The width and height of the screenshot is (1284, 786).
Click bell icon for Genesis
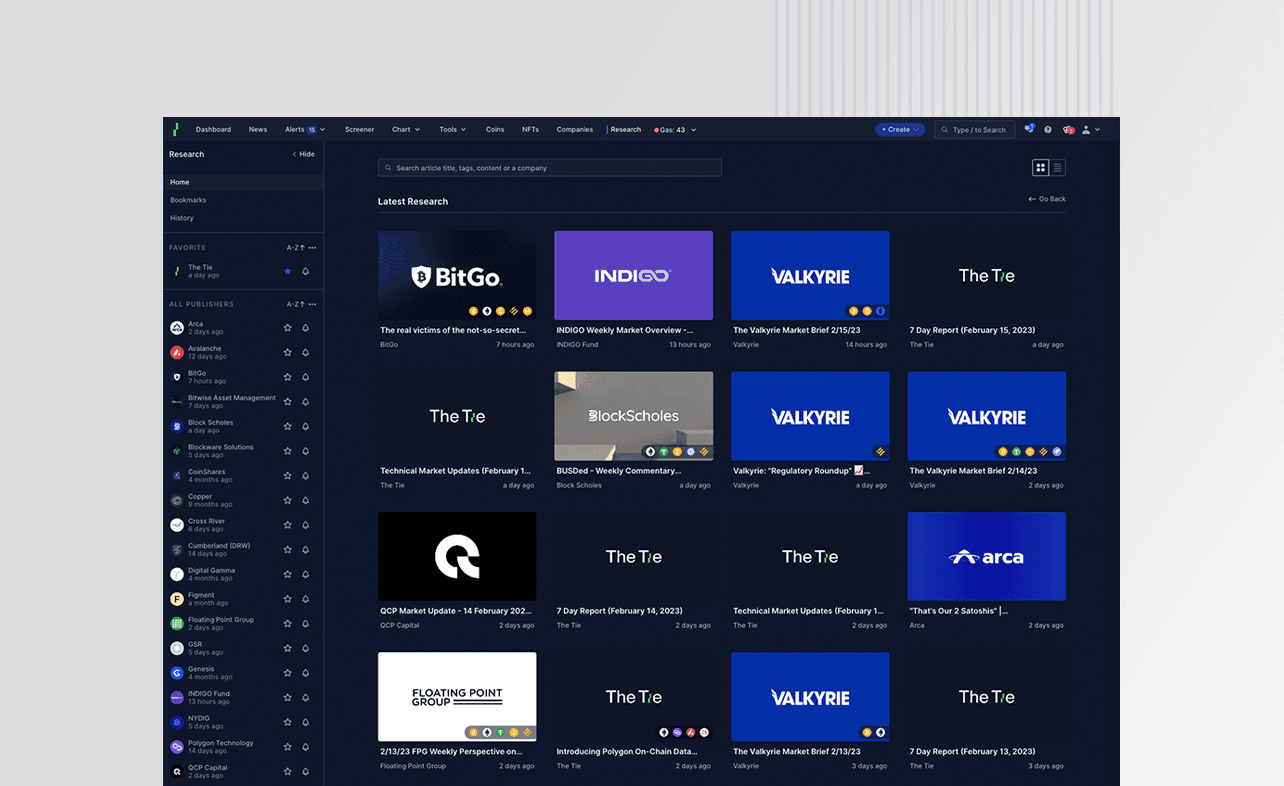coord(306,673)
